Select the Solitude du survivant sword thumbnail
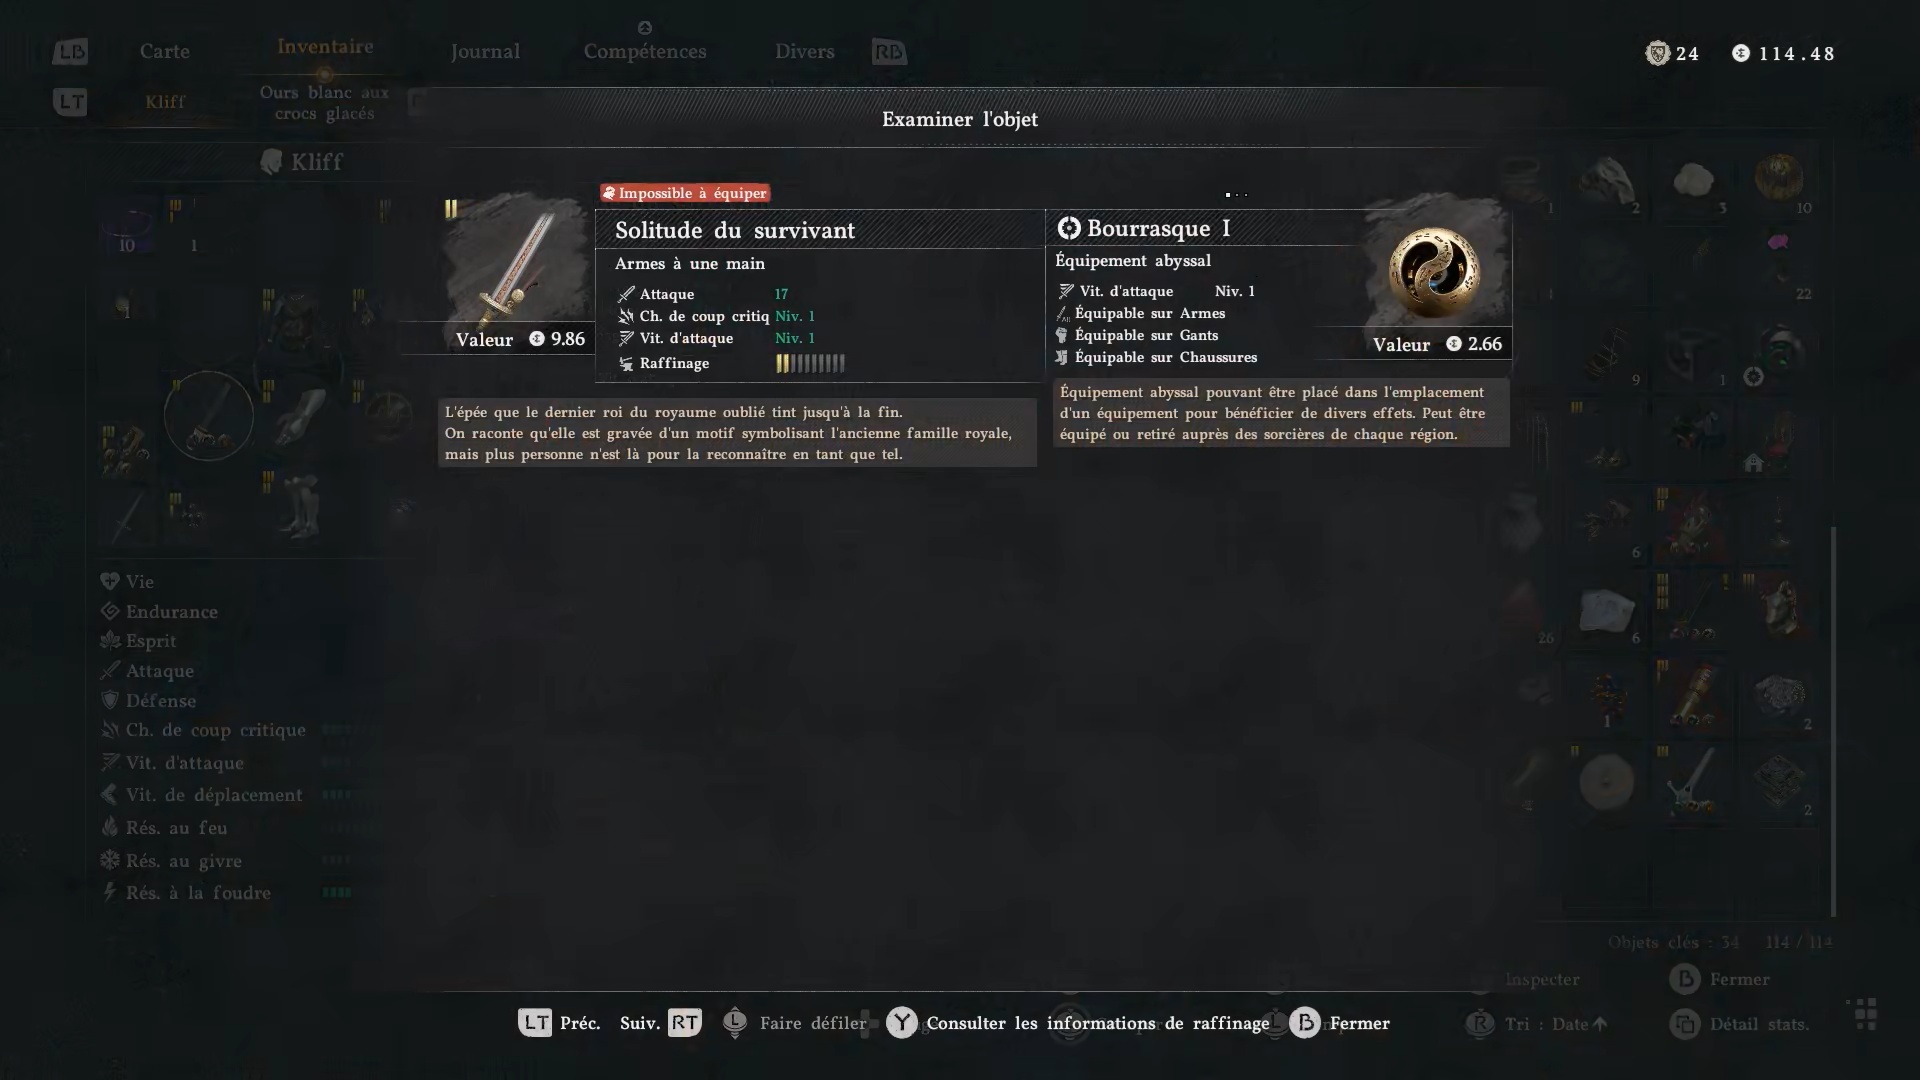The height and width of the screenshot is (1080, 1920). tap(515, 265)
